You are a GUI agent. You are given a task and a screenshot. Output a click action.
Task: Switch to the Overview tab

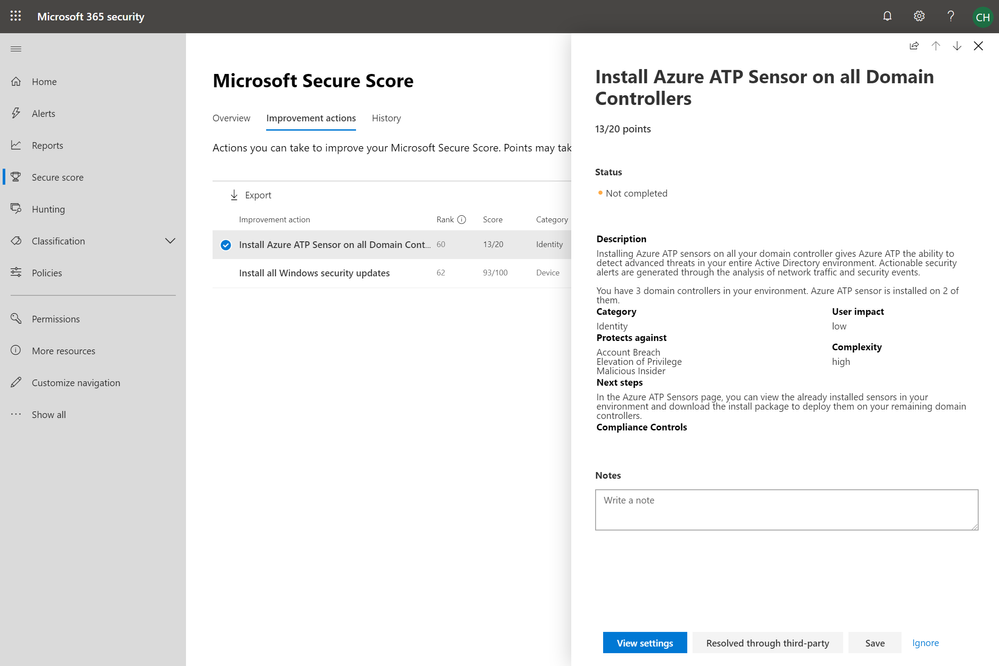(x=231, y=118)
